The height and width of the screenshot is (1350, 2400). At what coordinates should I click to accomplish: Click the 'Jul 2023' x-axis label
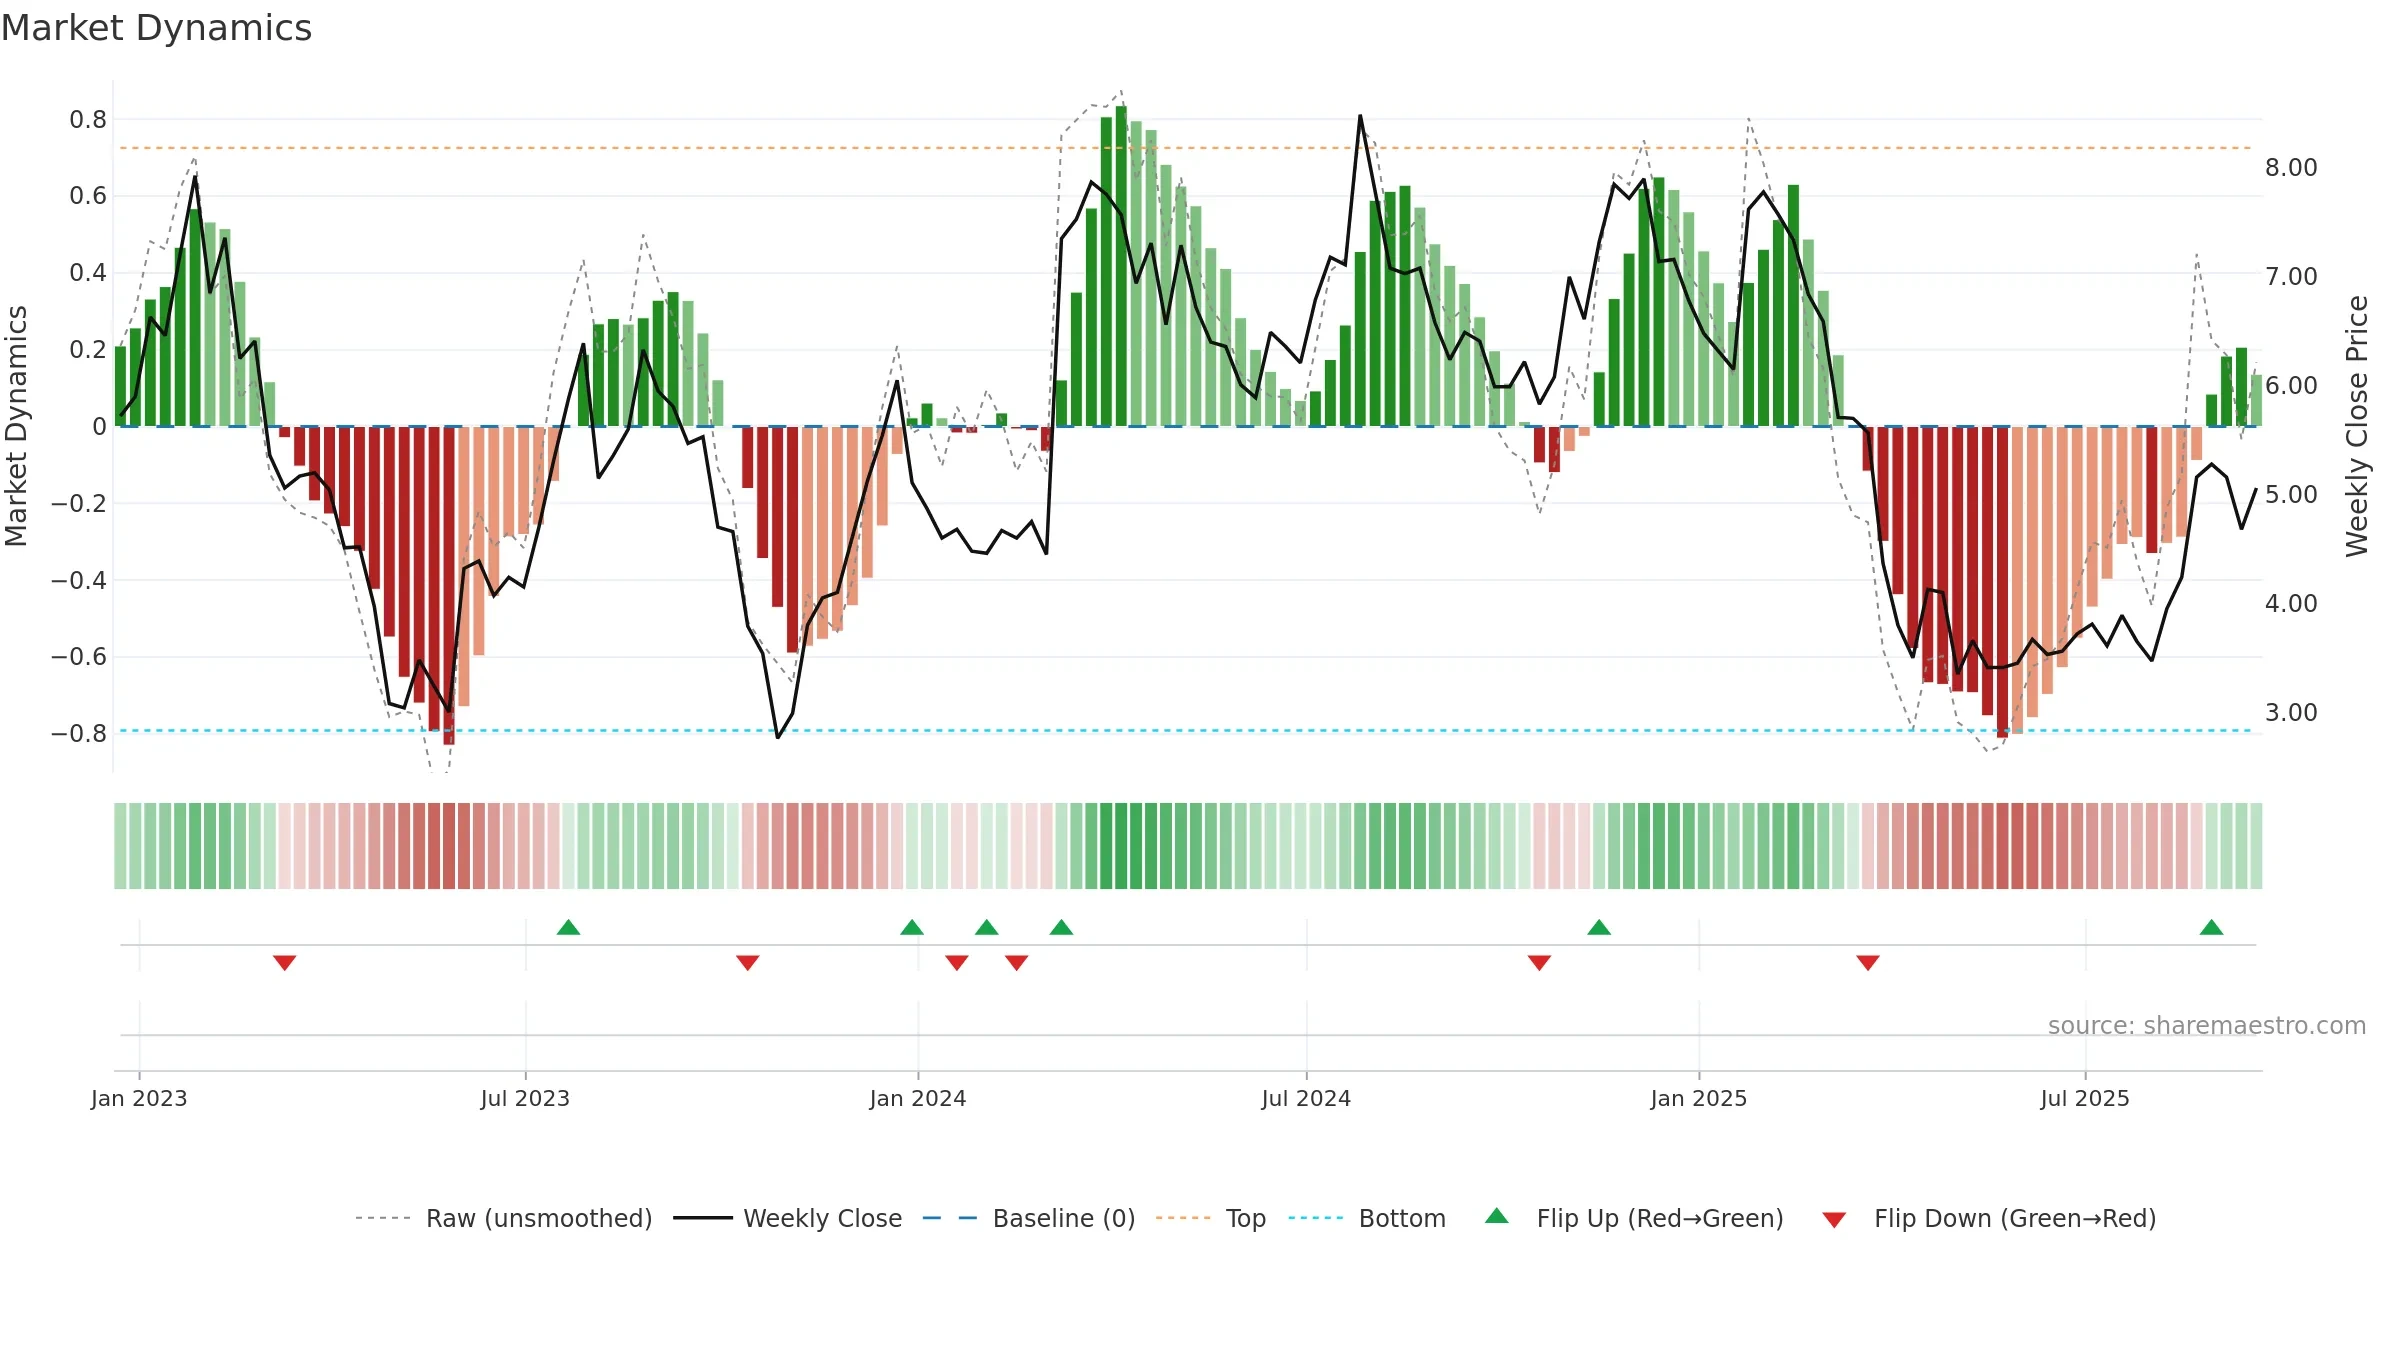pos(525,1098)
